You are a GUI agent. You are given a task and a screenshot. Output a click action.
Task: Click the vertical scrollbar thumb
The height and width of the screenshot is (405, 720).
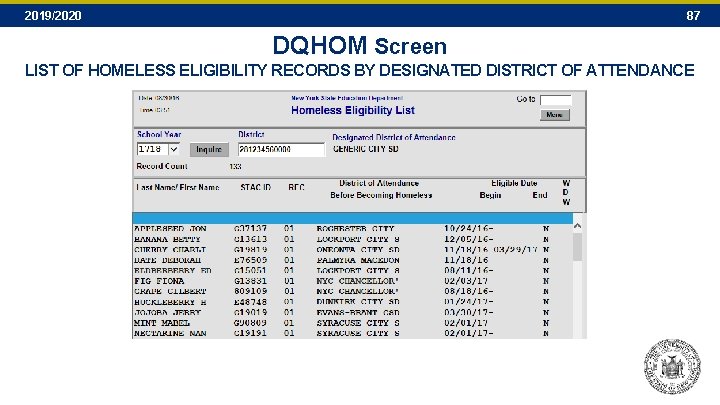point(578,247)
